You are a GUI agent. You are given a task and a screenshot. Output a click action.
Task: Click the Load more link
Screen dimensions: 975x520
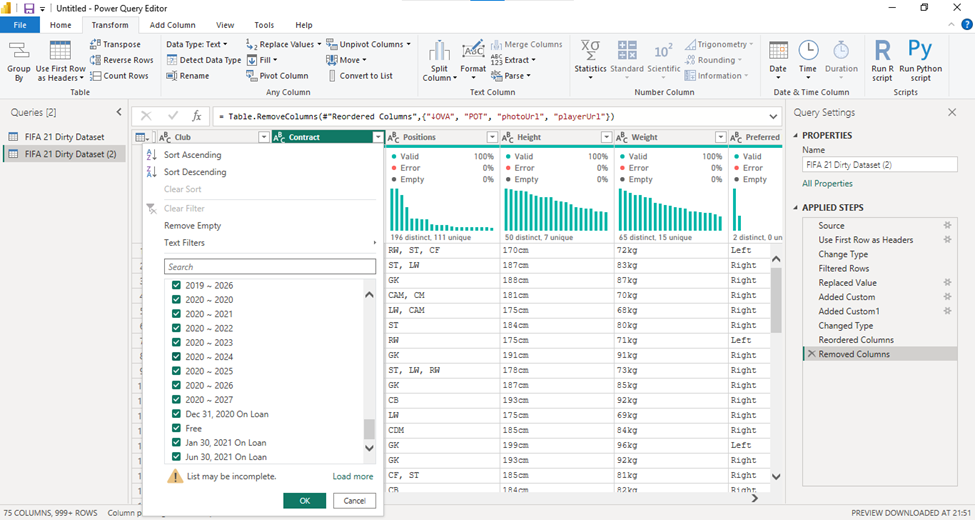click(353, 476)
